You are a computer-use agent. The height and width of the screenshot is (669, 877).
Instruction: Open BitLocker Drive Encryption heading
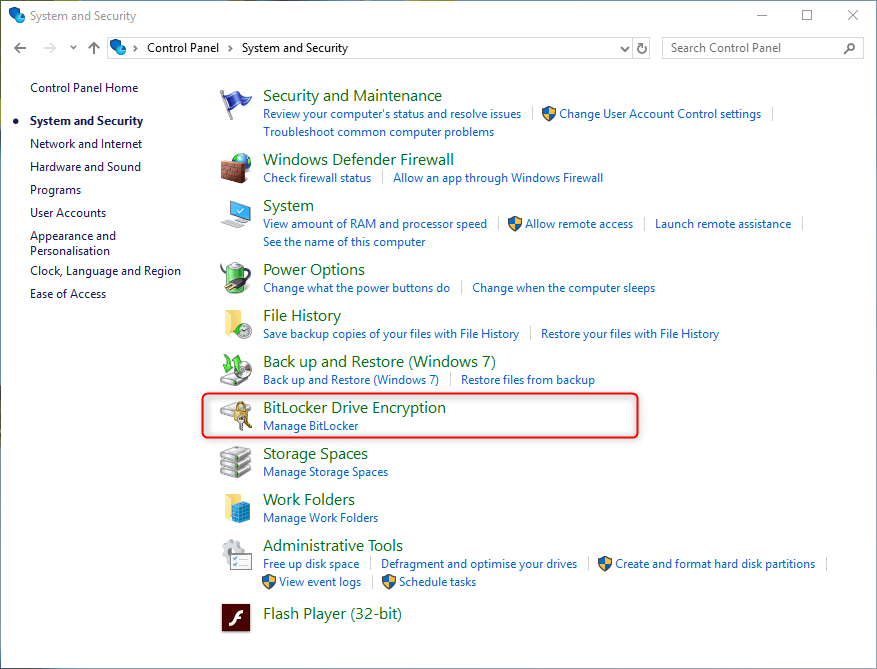point(355,408)
